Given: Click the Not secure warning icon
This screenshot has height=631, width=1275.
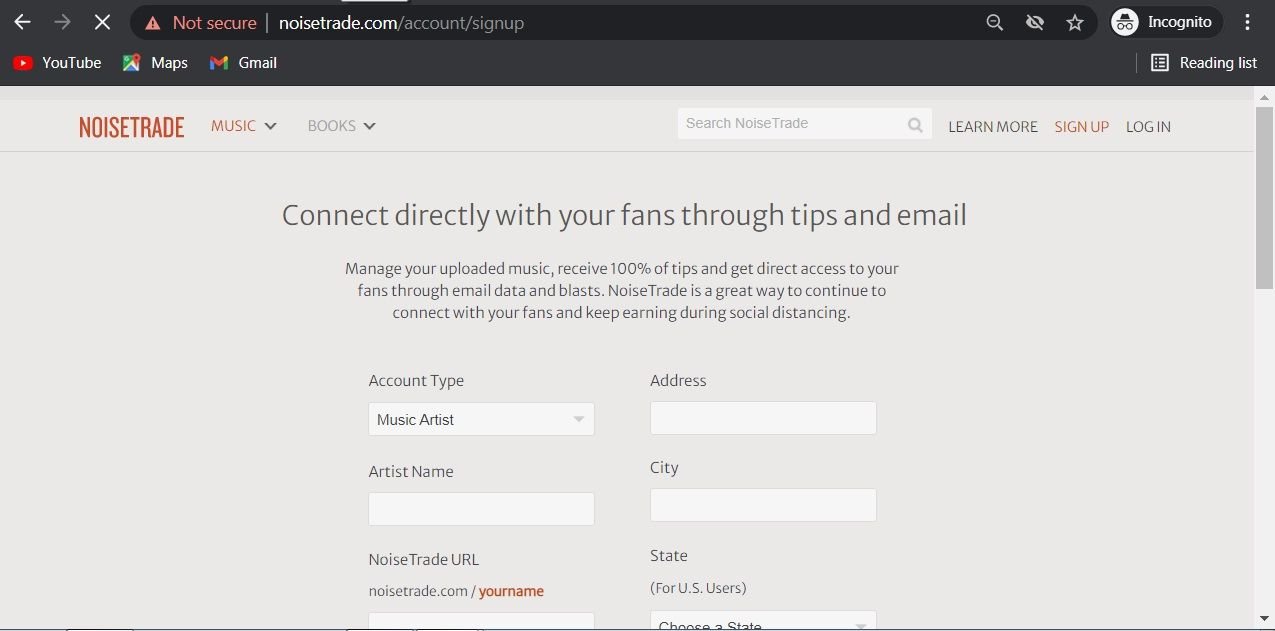Looking at the screenshot, I should [x=152, y=22].
